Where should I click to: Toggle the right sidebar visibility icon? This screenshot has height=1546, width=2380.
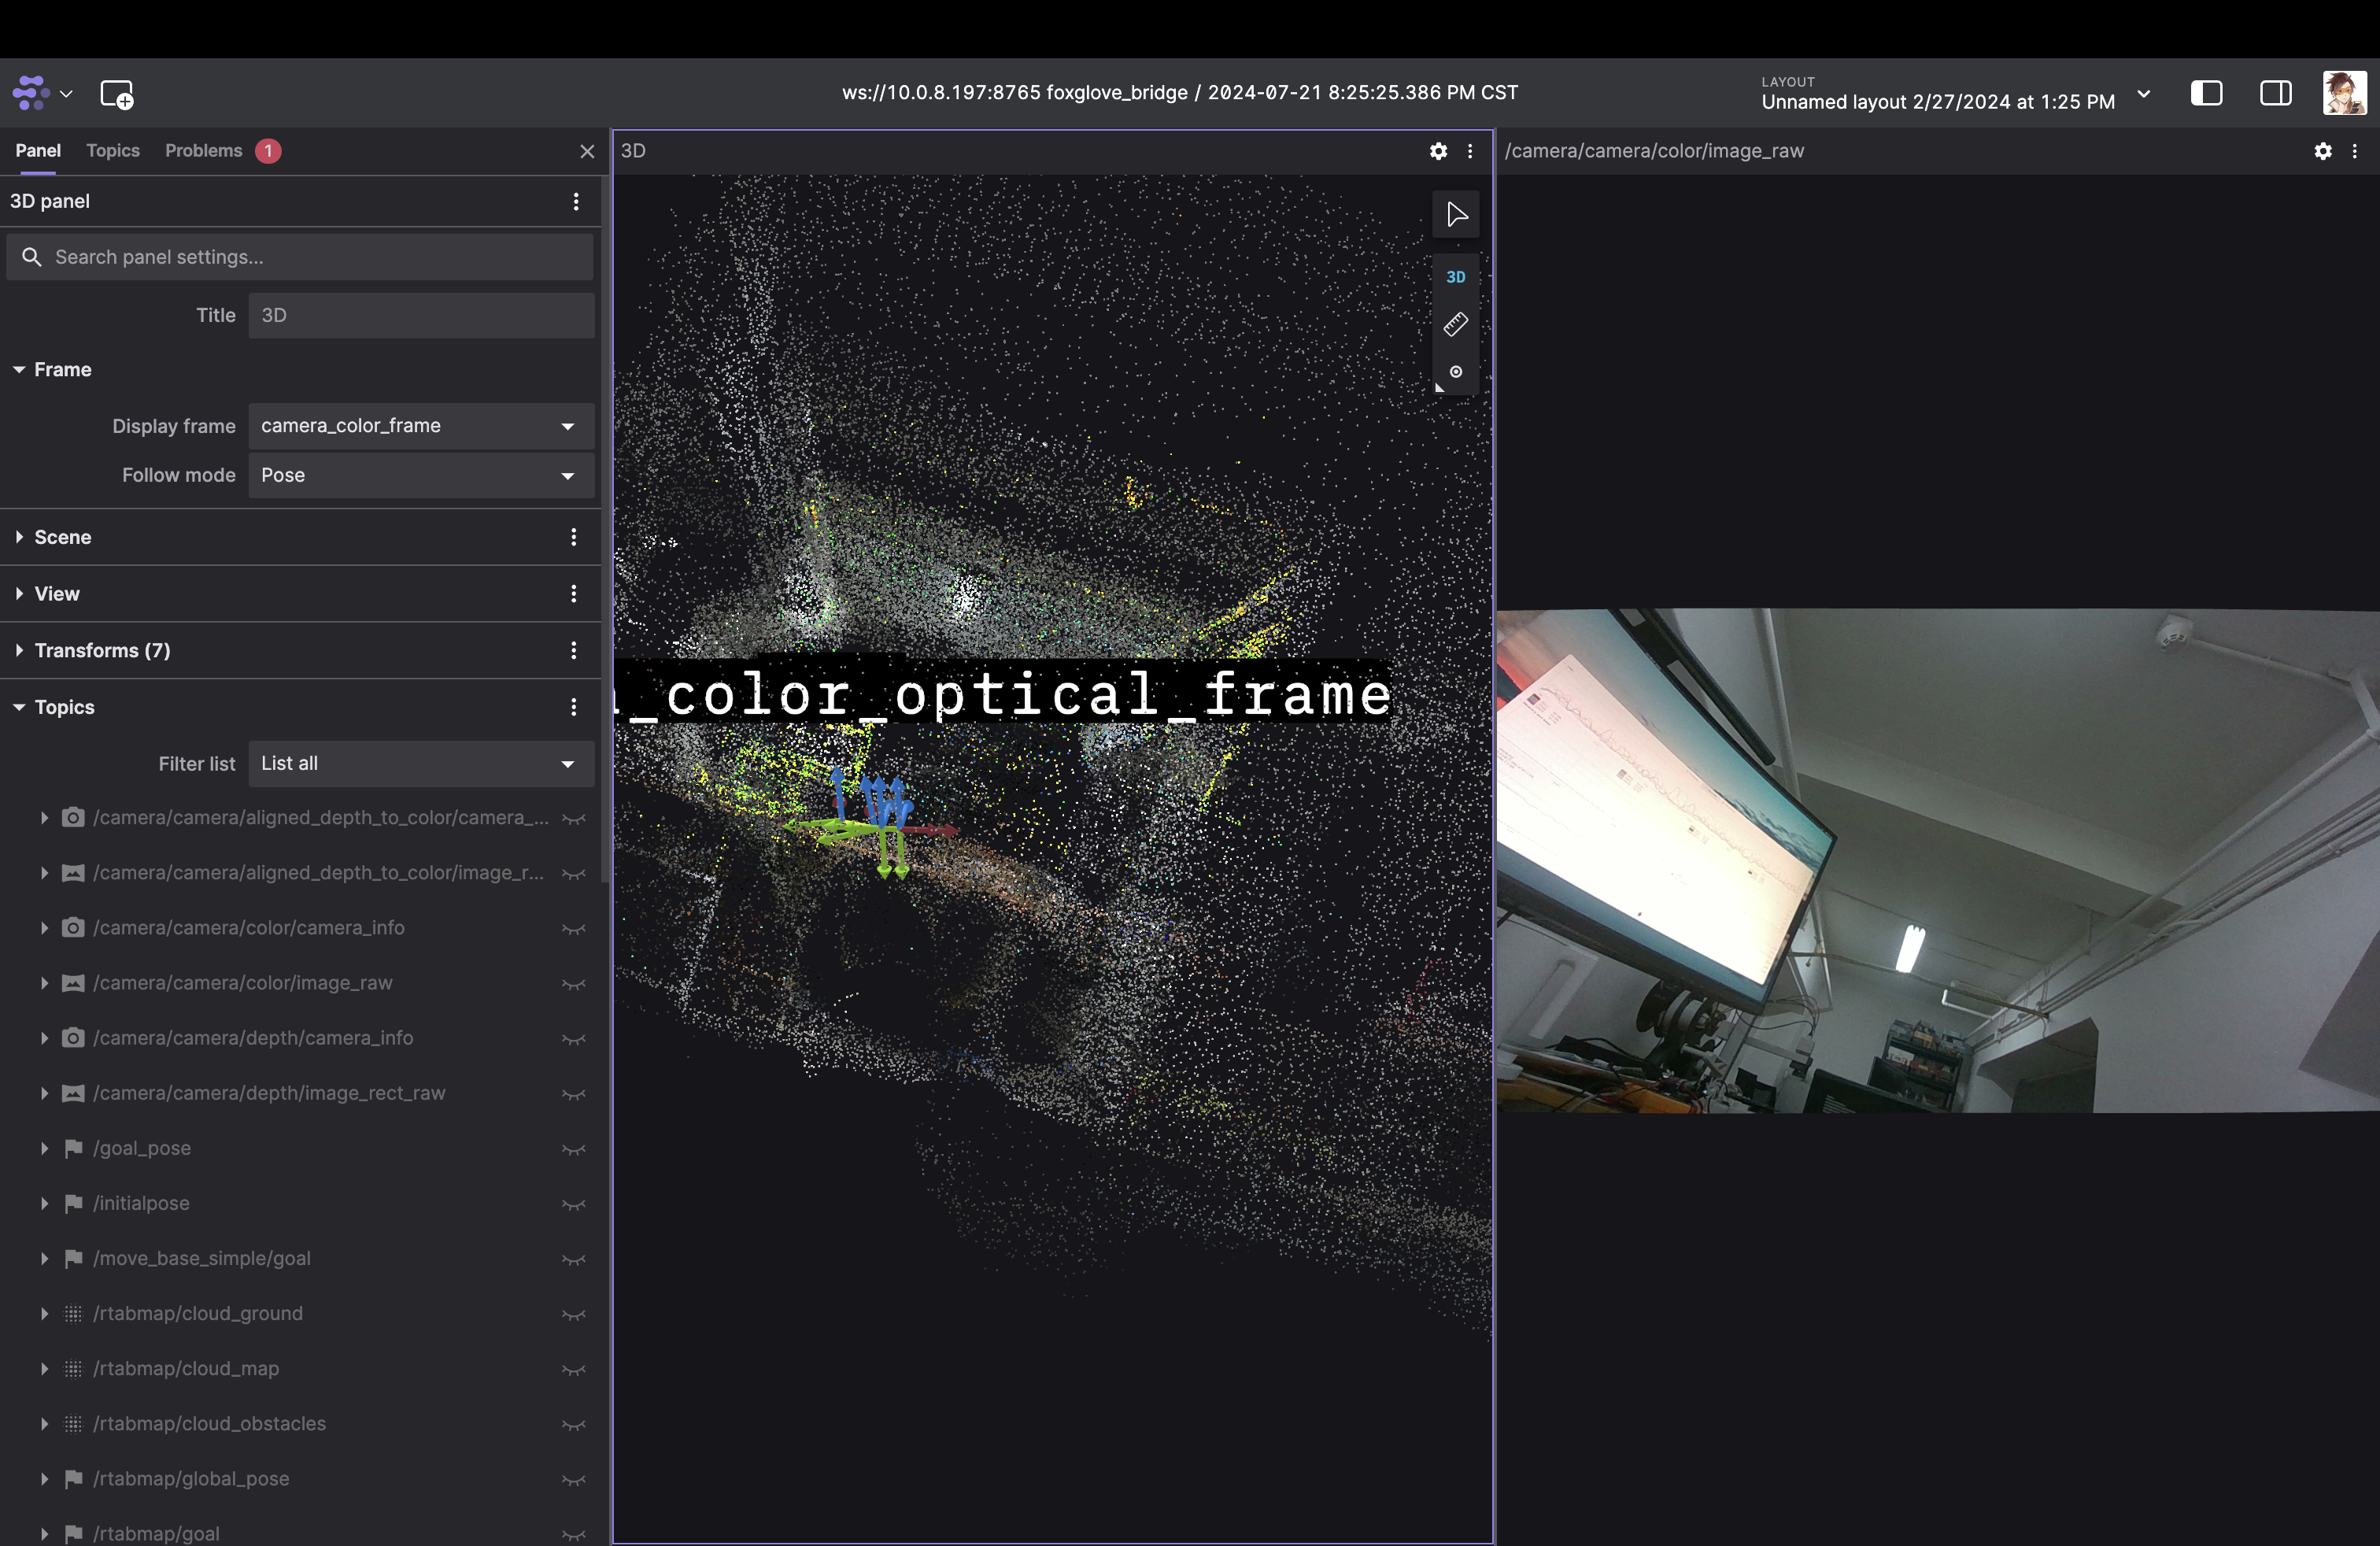click(2275, 93)
